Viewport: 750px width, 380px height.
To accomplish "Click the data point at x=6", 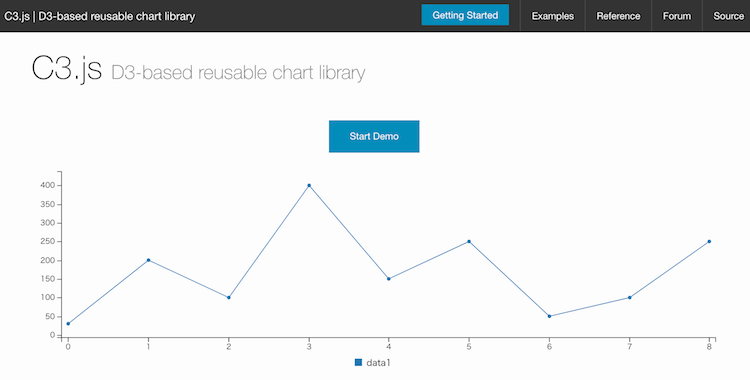I will pyautogui.click(x=549, y=316).
